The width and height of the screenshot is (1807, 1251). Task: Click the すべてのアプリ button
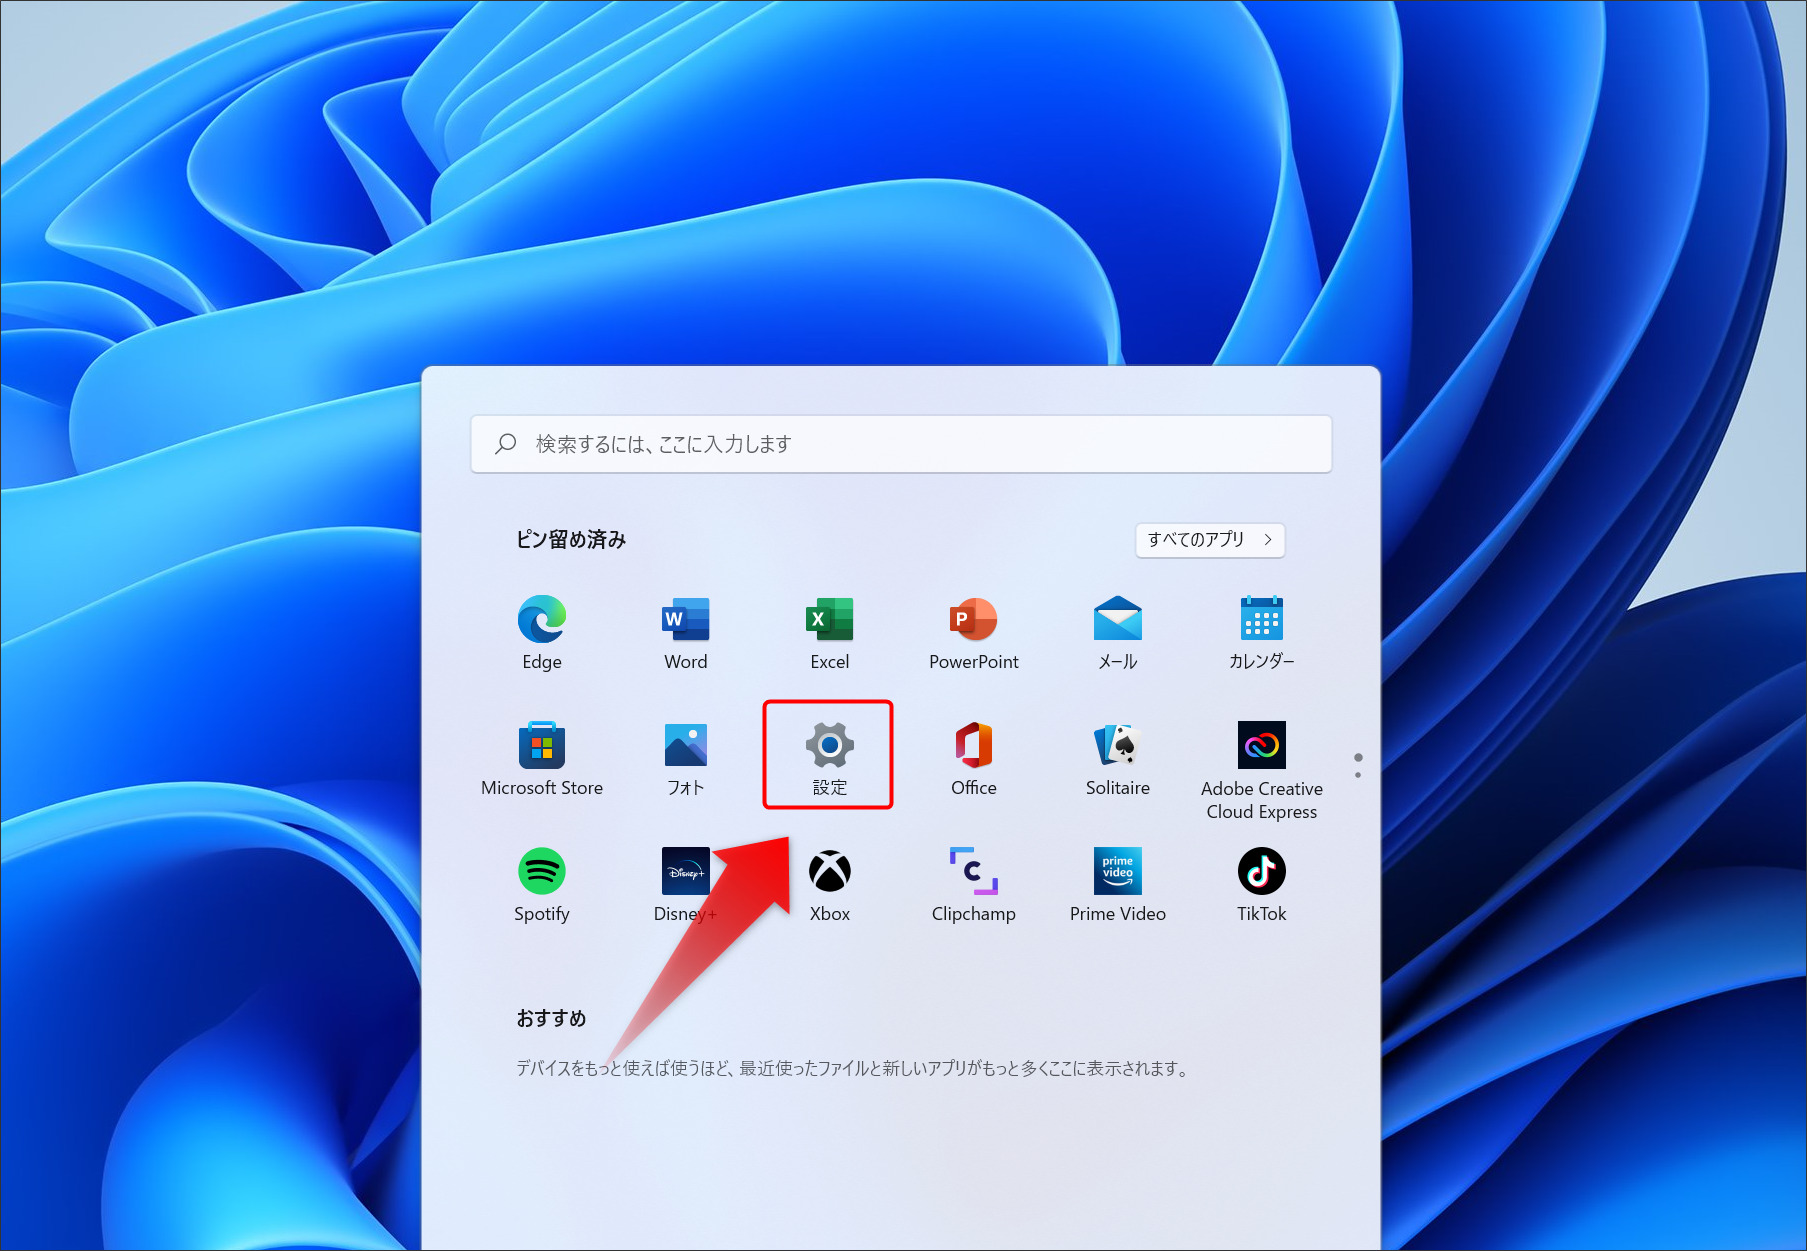pos(1210,540)
